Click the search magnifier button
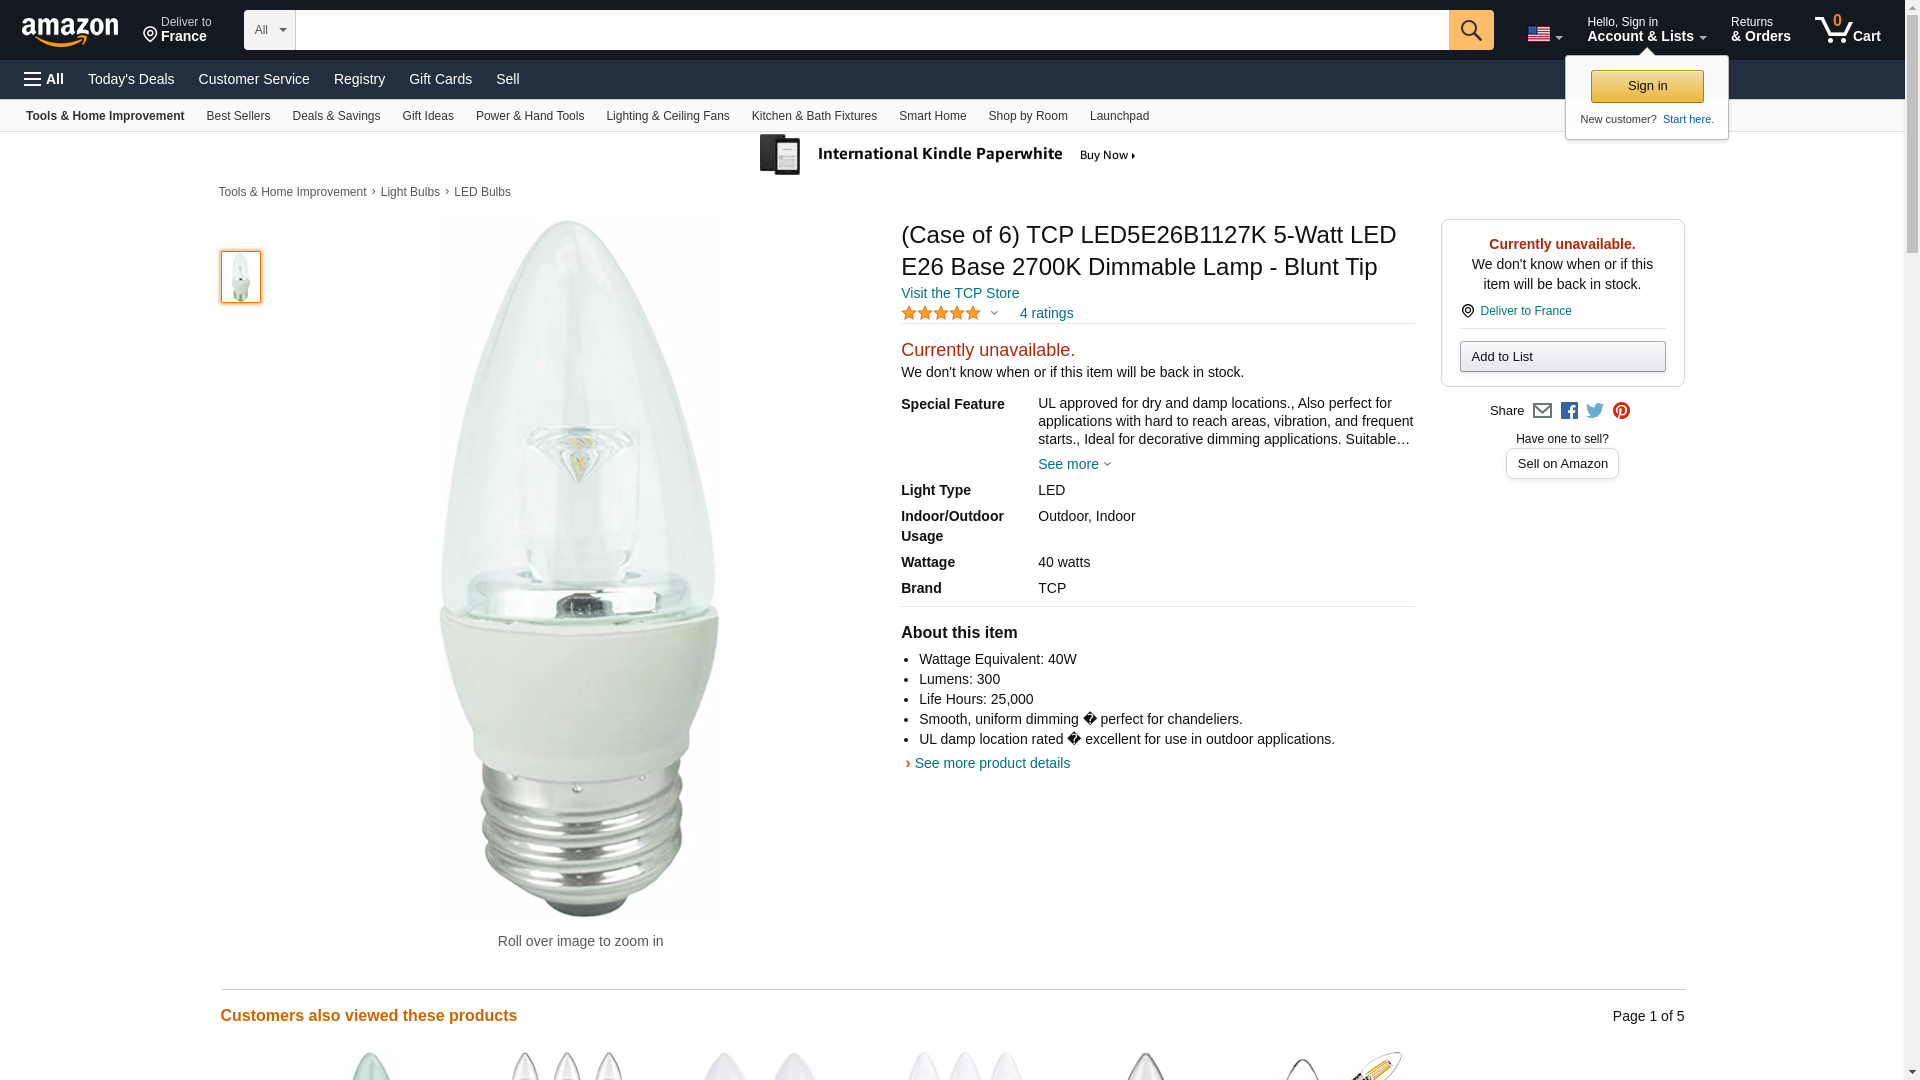 coord(1470,30)
